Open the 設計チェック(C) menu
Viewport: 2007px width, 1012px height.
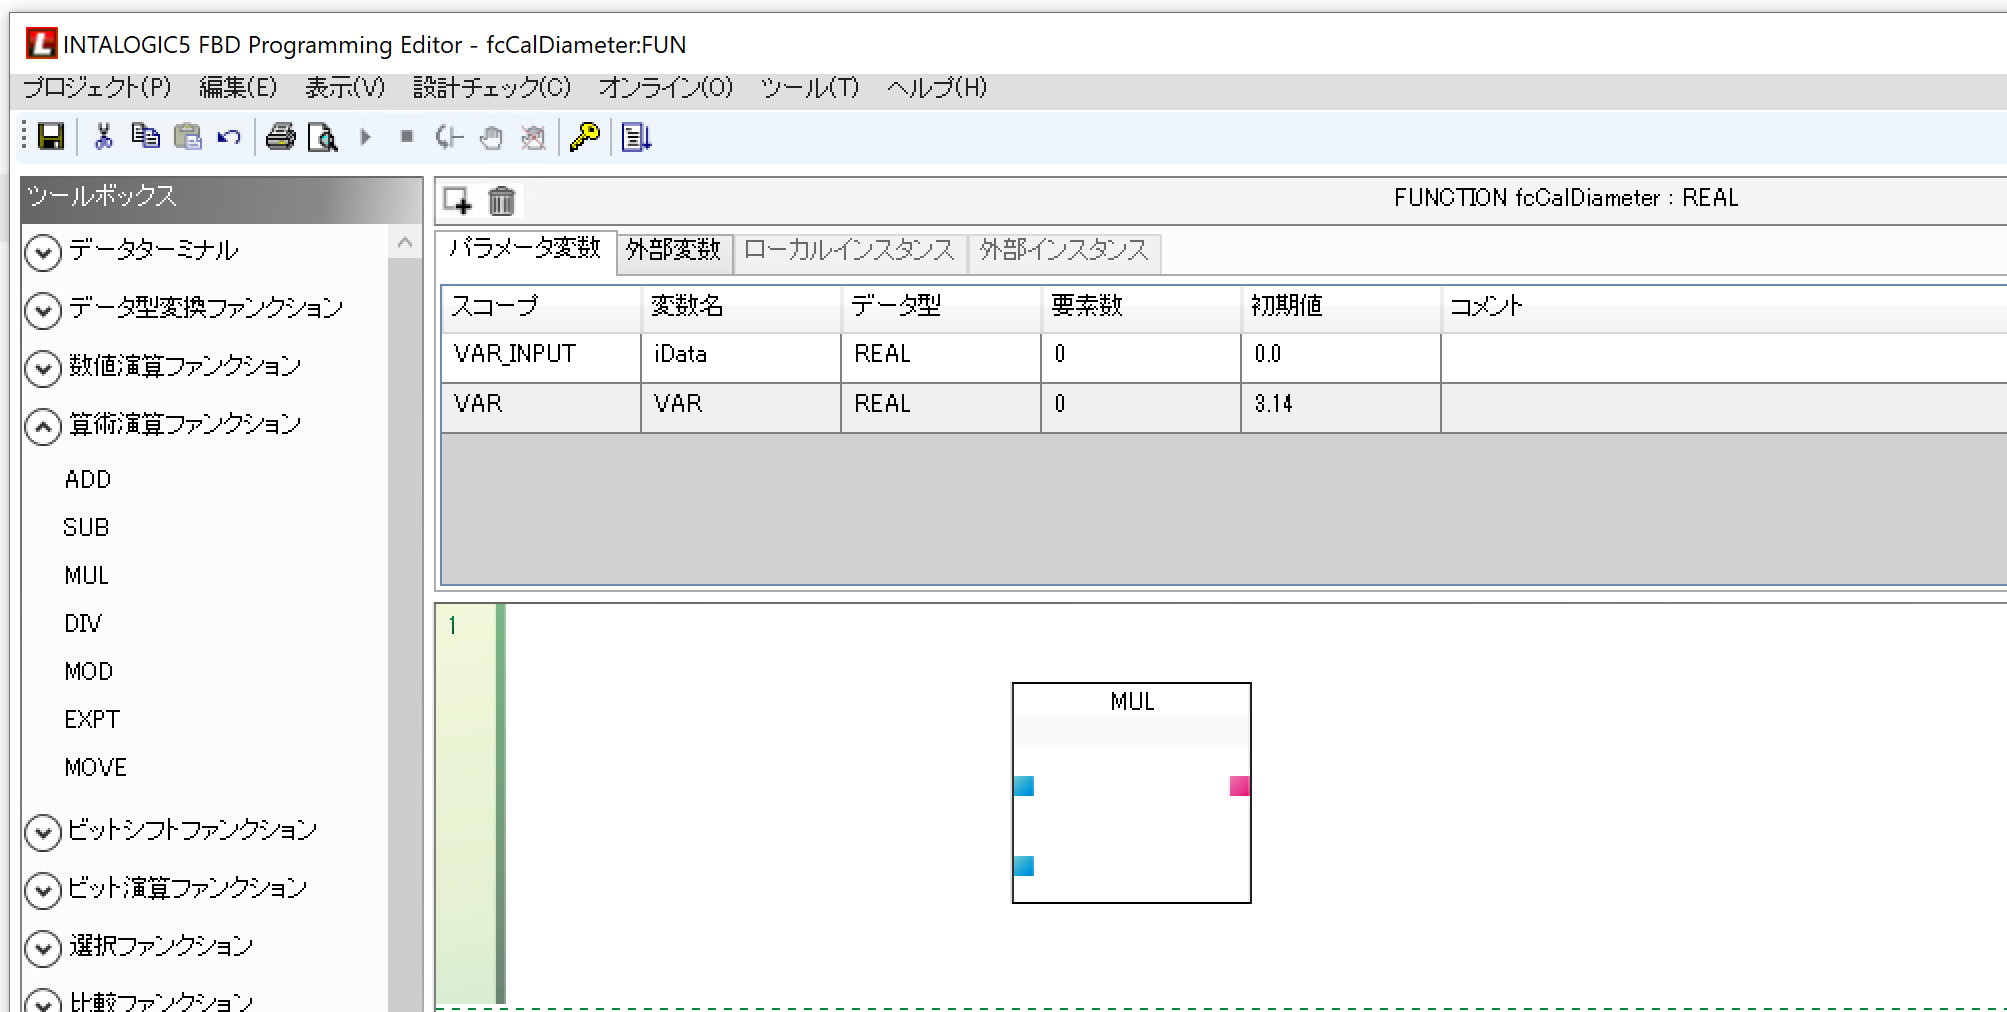491,88
